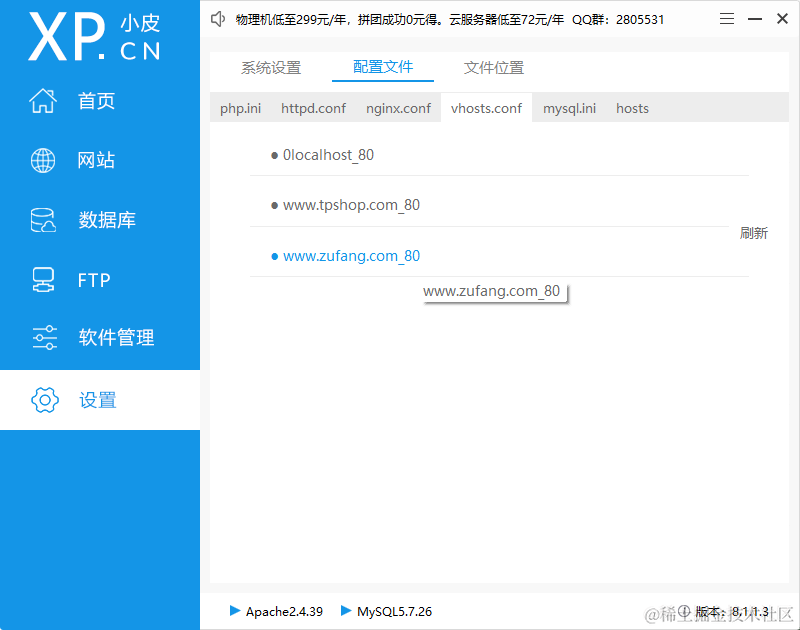Open the 数据库 database panel
Image resolution: width=800 pixels, height=630 pixels.
[x=75, y=220]
